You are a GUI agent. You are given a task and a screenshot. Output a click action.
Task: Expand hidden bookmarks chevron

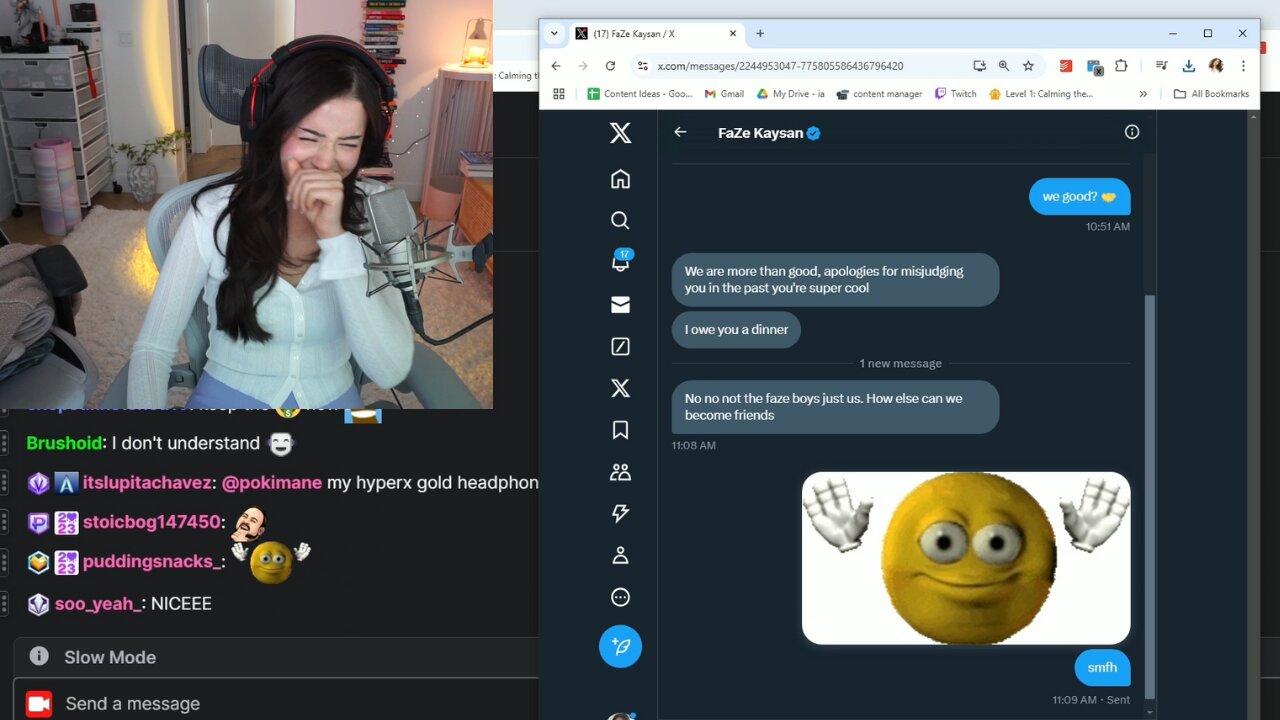point(1143,94)
